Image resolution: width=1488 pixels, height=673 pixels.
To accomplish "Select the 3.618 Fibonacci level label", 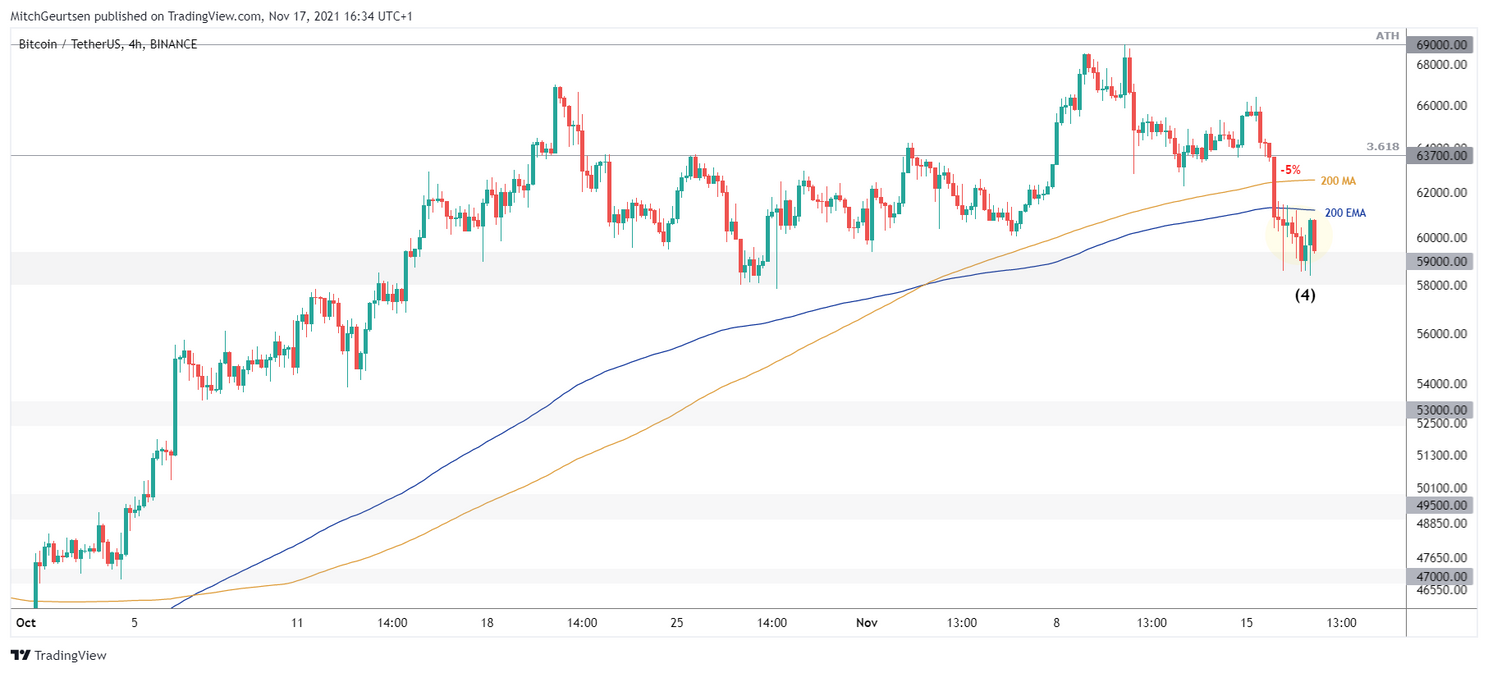I will [x=1383, y=147].
